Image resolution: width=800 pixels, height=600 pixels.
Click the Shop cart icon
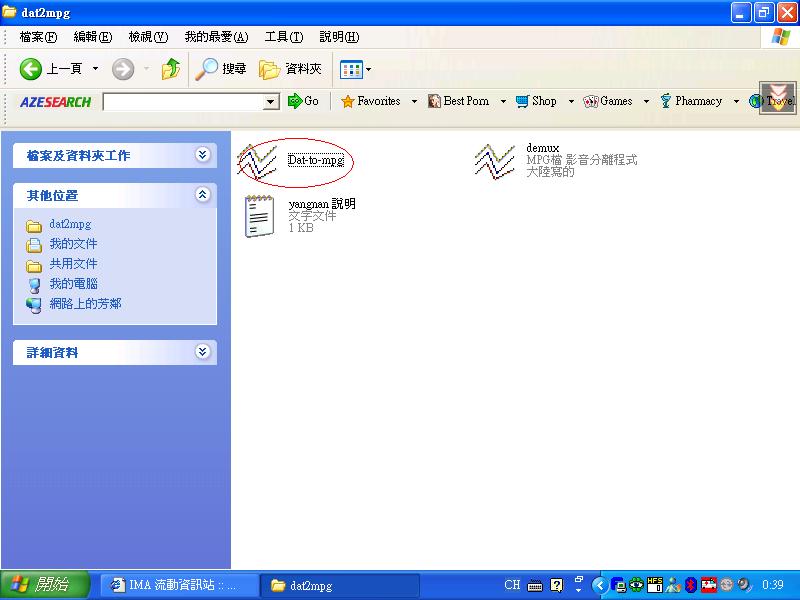click(522, 101)
